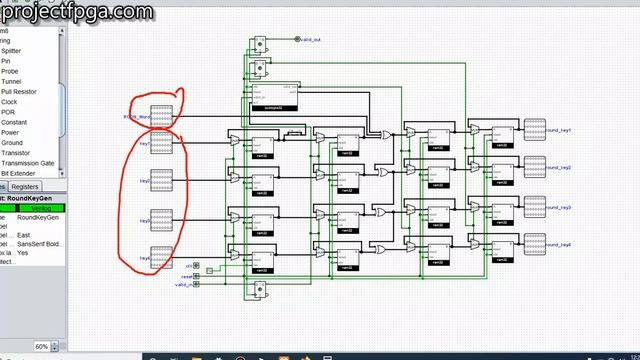Toggle the reset input pin
The height and width of the screenshot is (360, 640).
click(196, 276)
